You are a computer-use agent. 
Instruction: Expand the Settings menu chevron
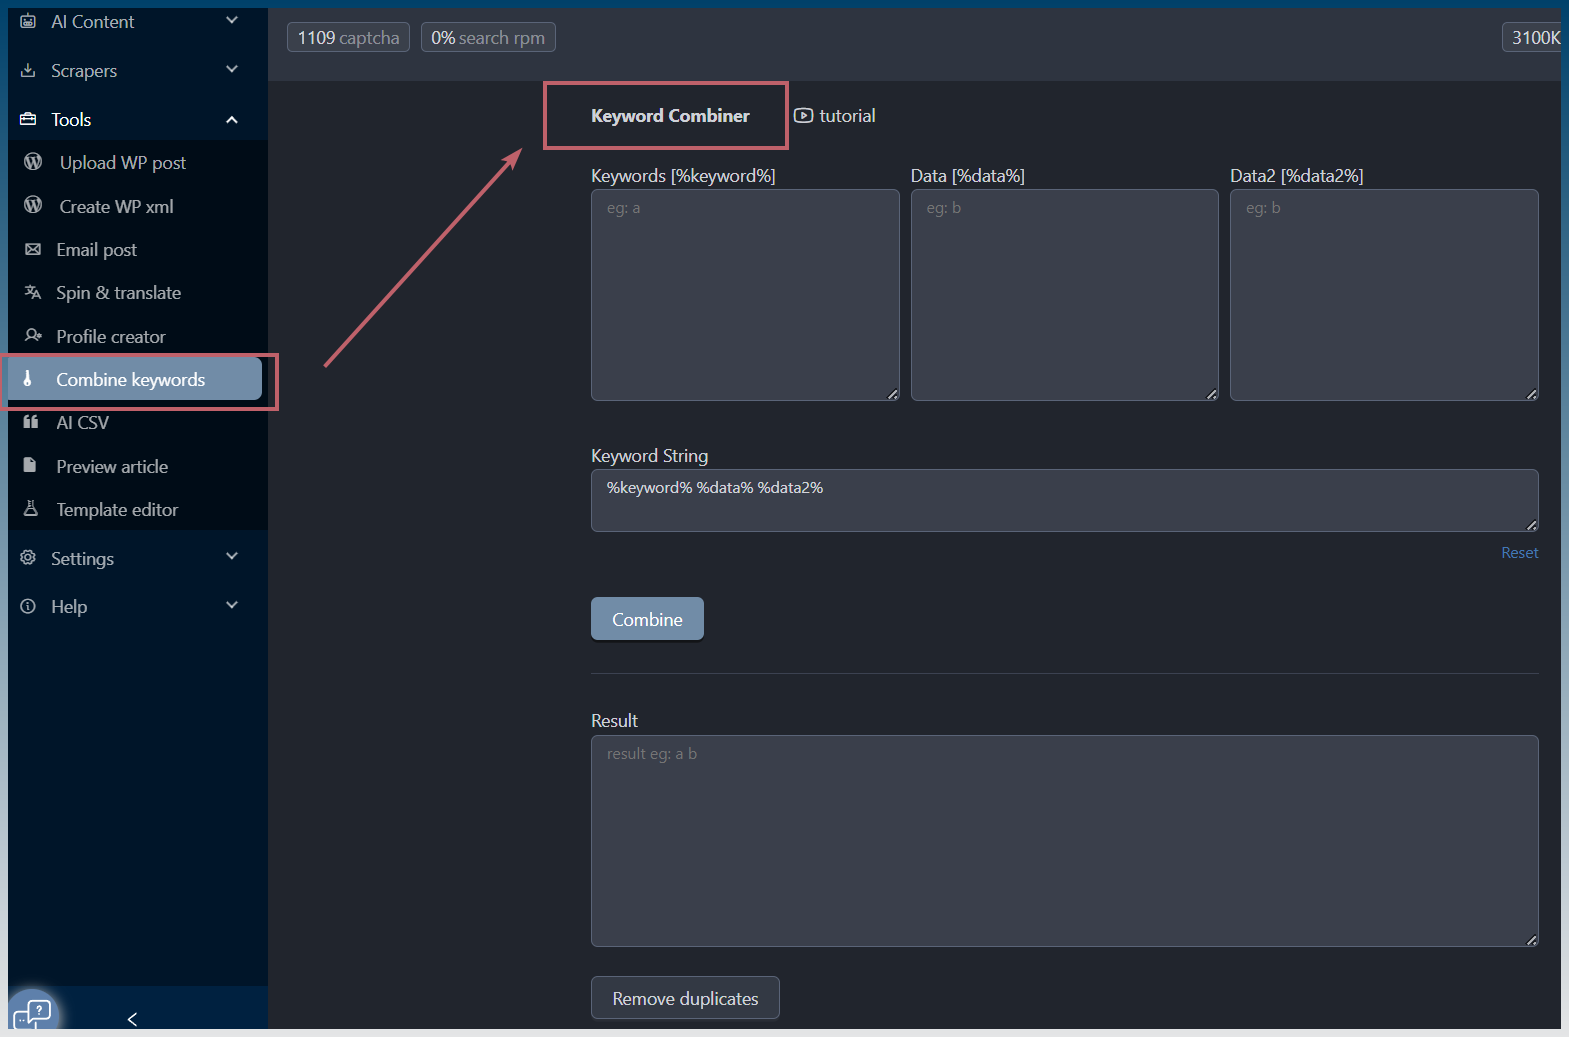click(x=232, y=556)
